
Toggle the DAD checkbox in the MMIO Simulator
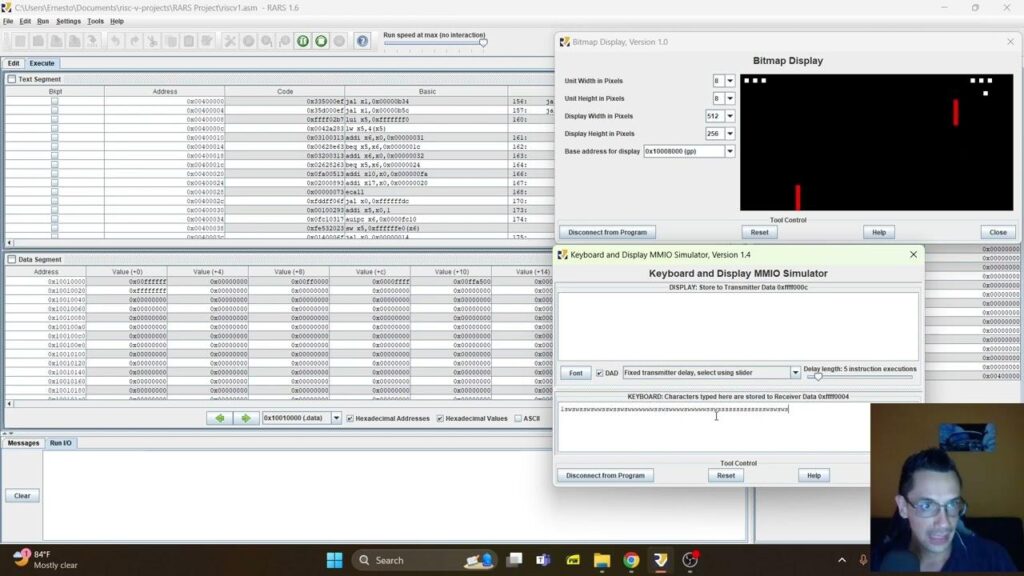(601, 372)
